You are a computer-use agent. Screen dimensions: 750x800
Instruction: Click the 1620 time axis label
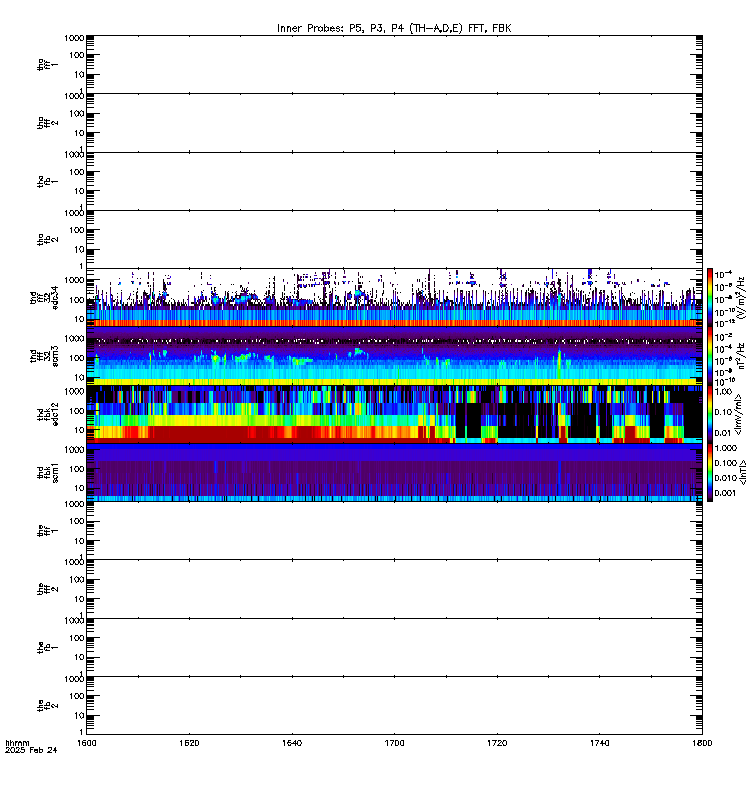(x=189, y=743)
